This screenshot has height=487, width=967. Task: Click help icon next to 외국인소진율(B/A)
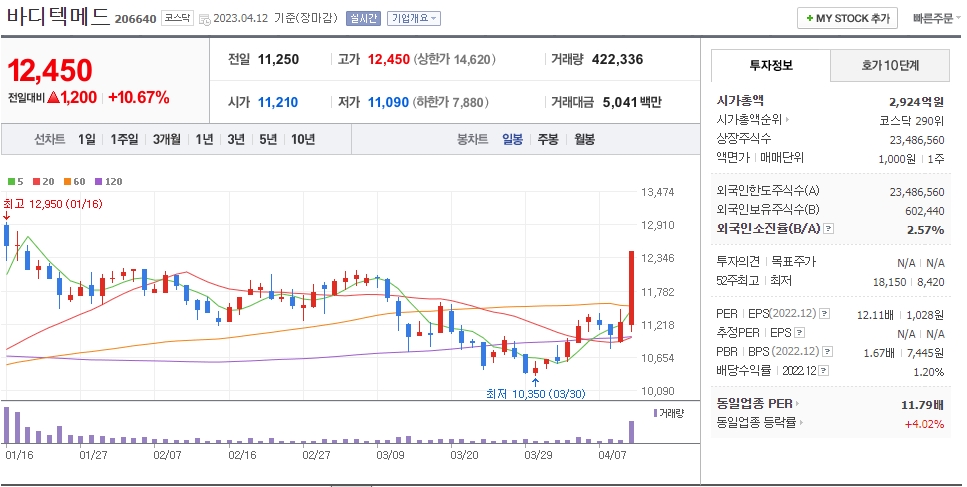coord(828,229)
